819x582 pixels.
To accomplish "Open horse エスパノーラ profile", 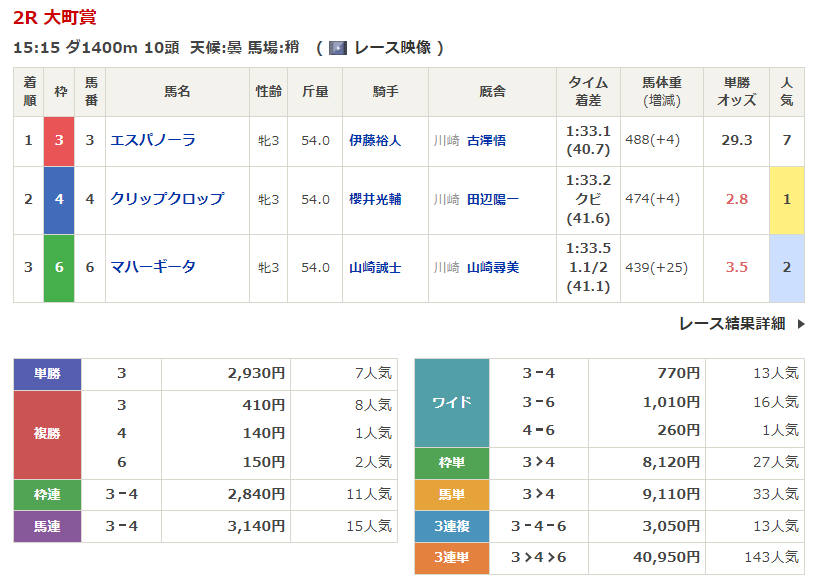I will tap(153, 140).
